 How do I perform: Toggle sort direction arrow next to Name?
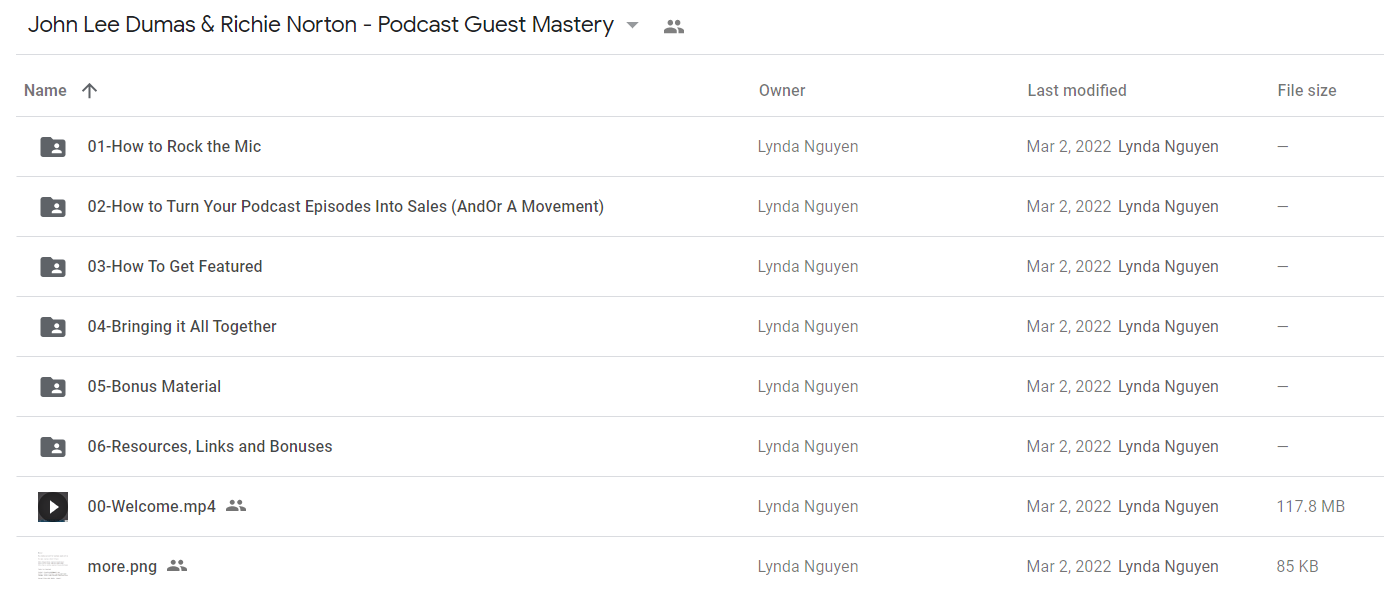(89, 91)
